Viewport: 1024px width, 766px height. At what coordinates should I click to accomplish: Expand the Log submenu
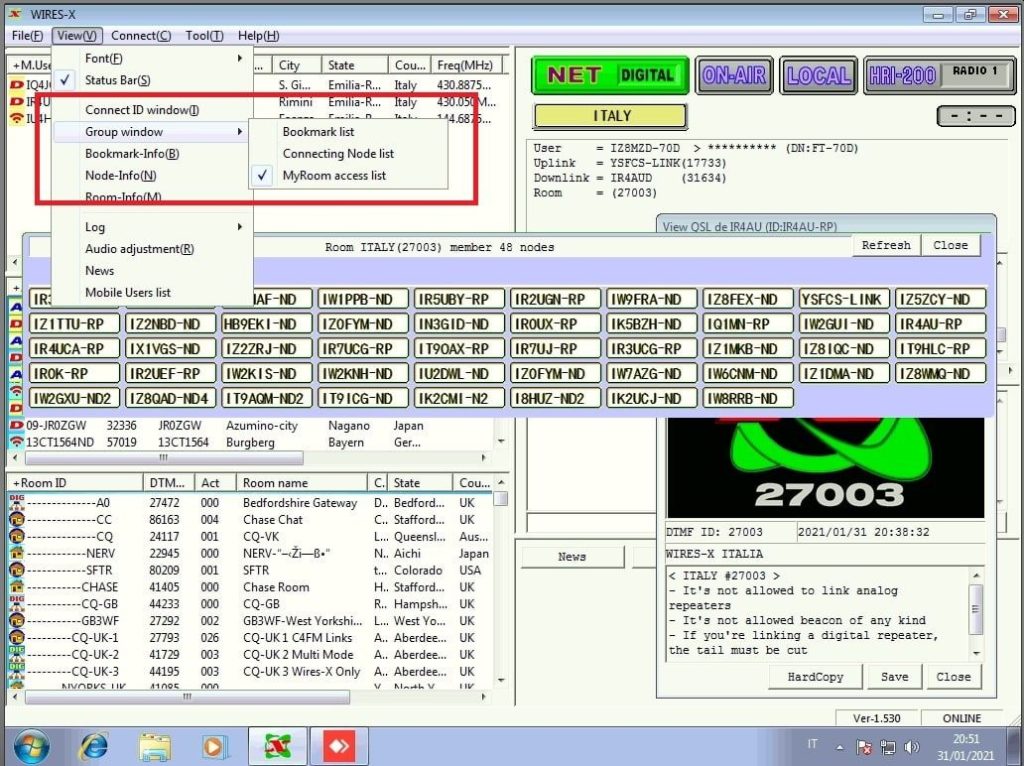(153, 227)
